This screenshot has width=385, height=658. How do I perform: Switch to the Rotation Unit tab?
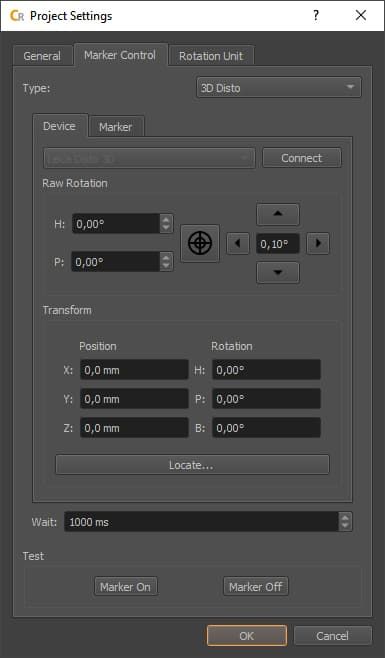coord(211,56)
